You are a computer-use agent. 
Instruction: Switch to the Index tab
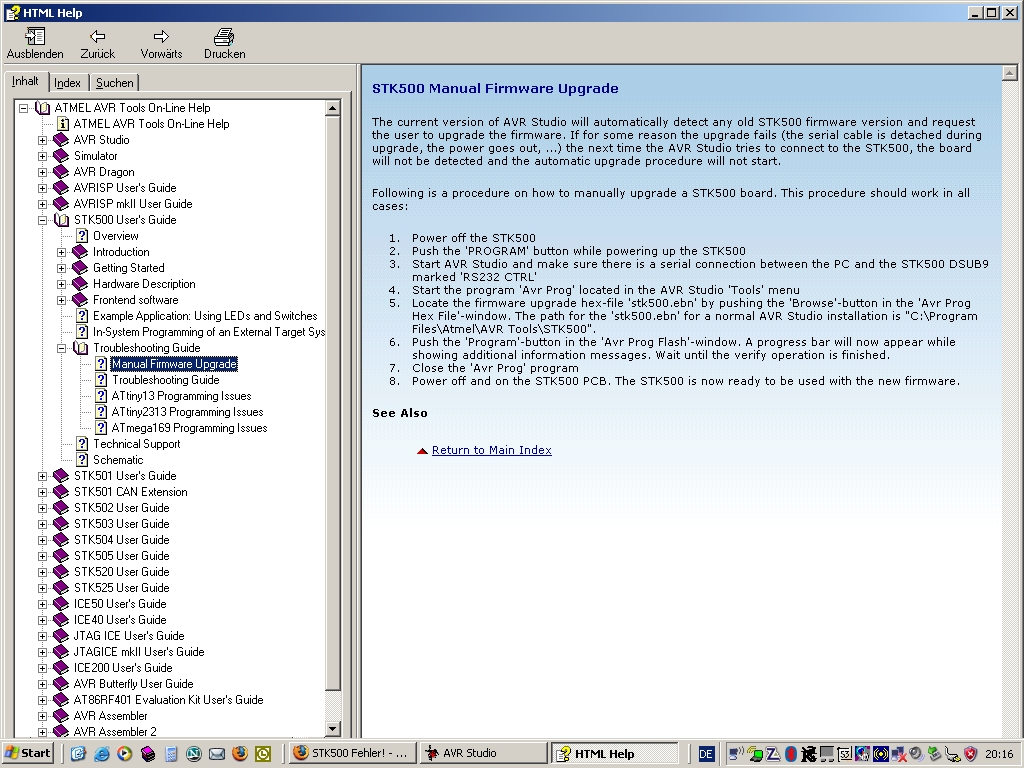coord(67,83)
